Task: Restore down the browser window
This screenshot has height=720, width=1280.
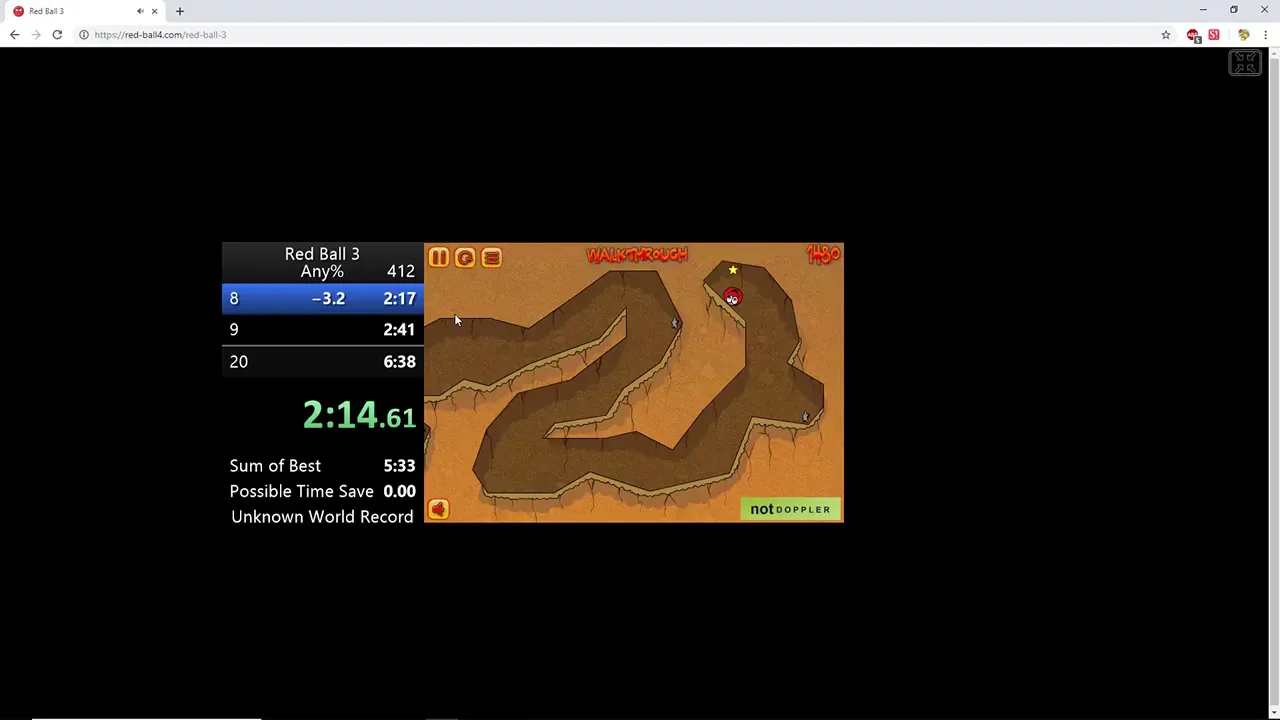Action: pos(1234,10)
